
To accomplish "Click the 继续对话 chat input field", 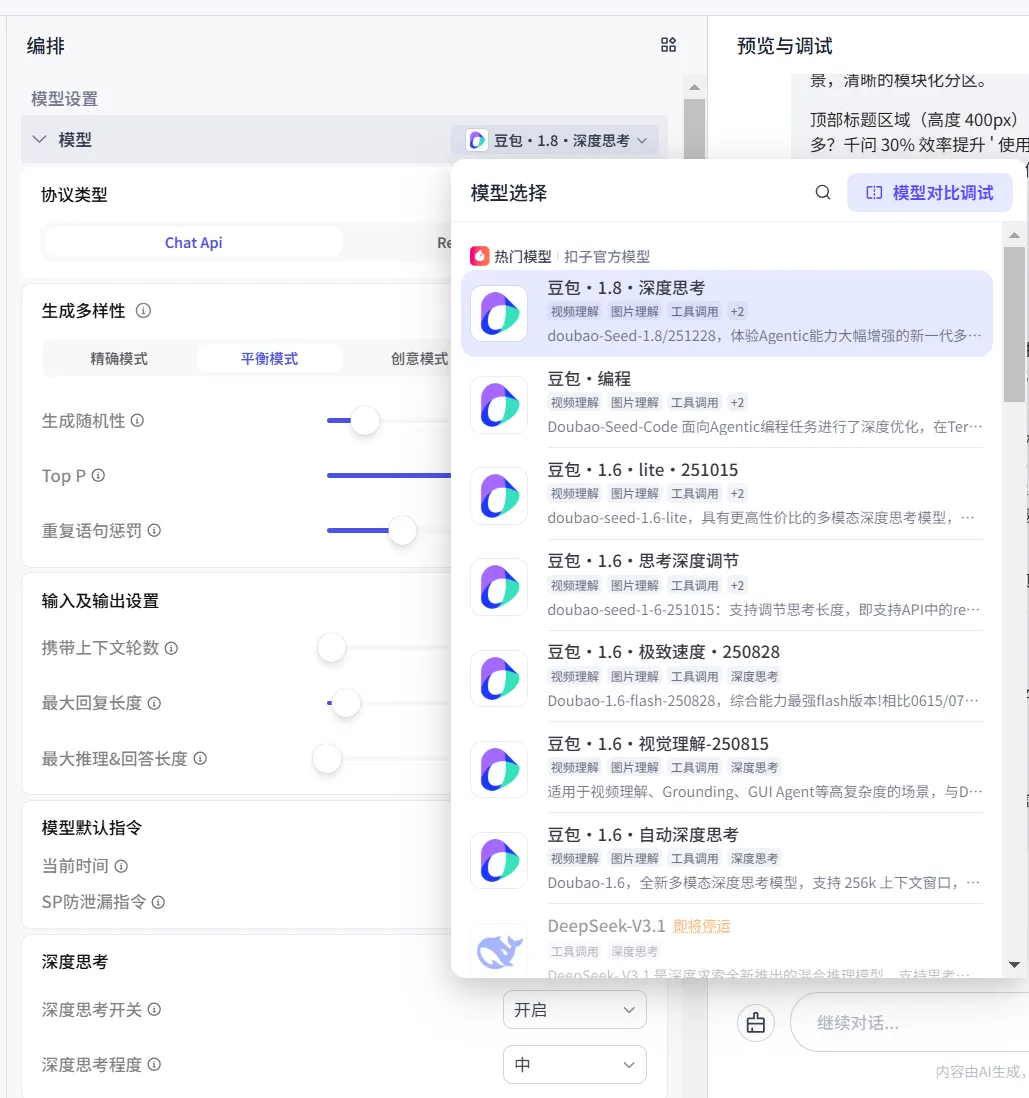I will (909, 1023).
